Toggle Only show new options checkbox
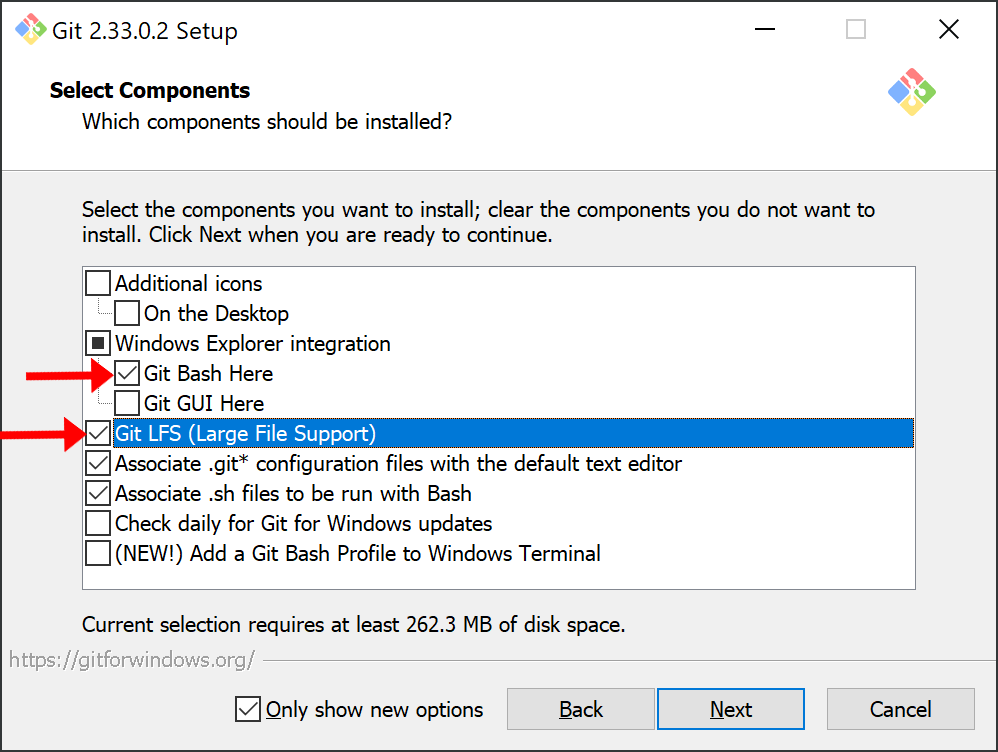 tap(248, 709)
